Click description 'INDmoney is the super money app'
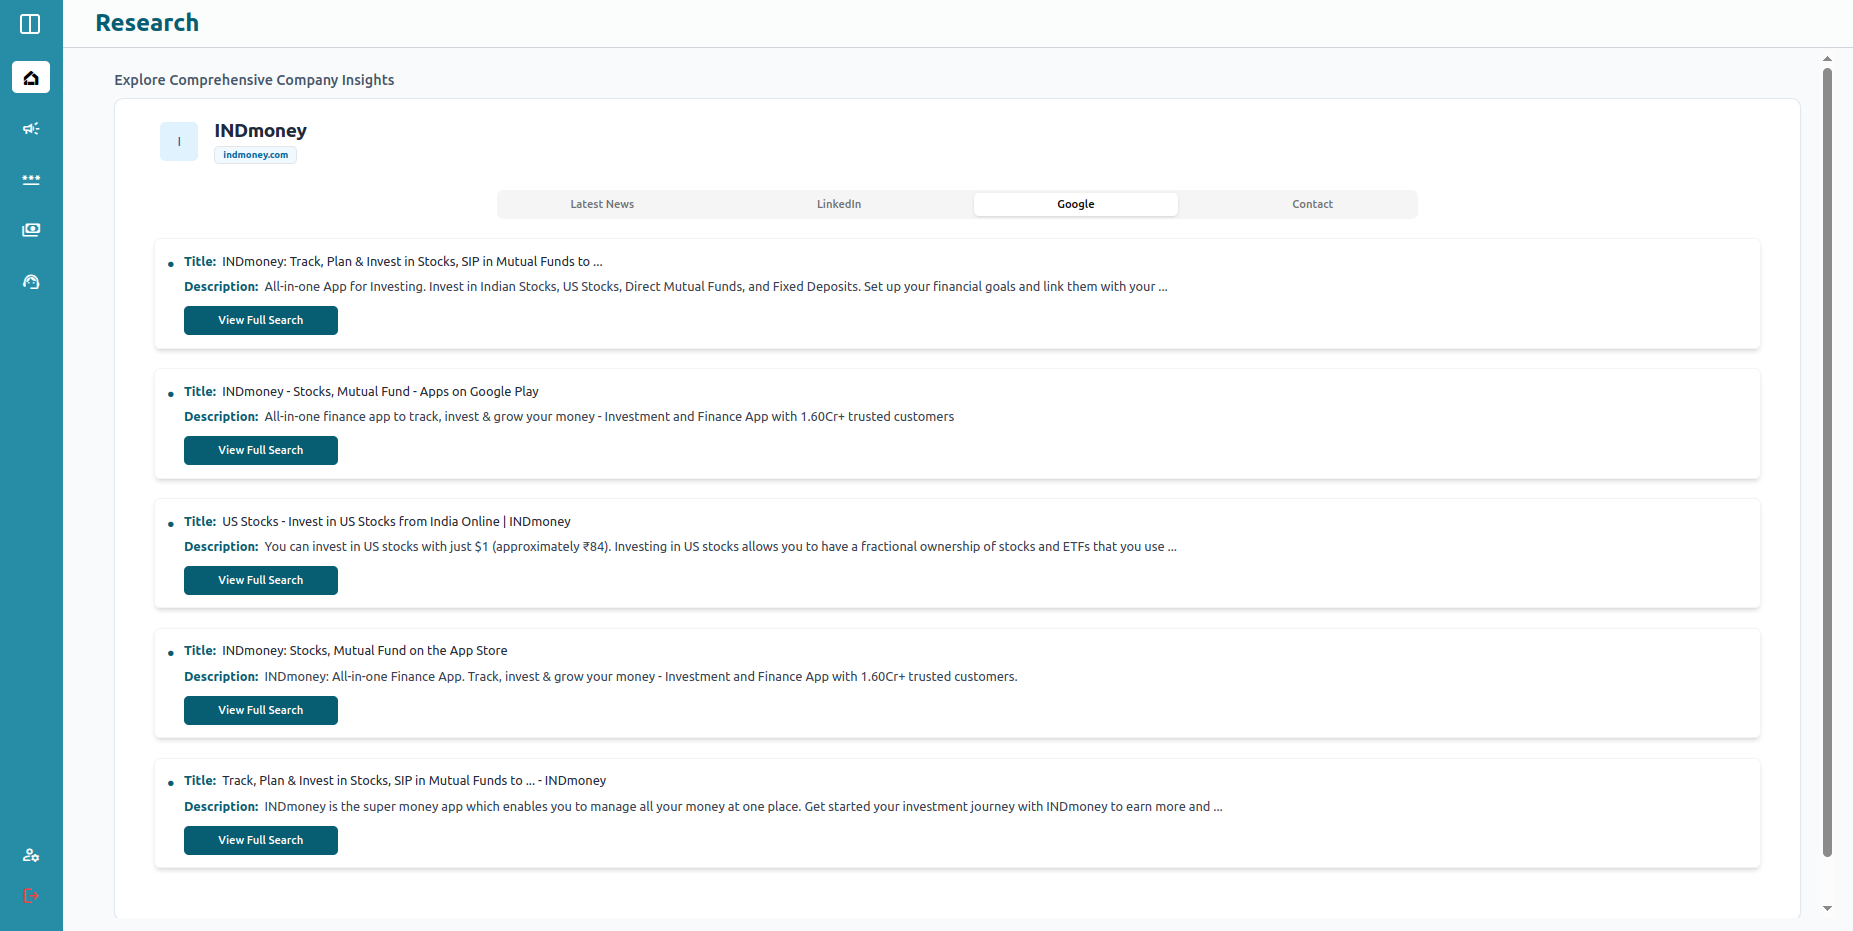Screen dimensions: 1853x931 click(743, 807)
